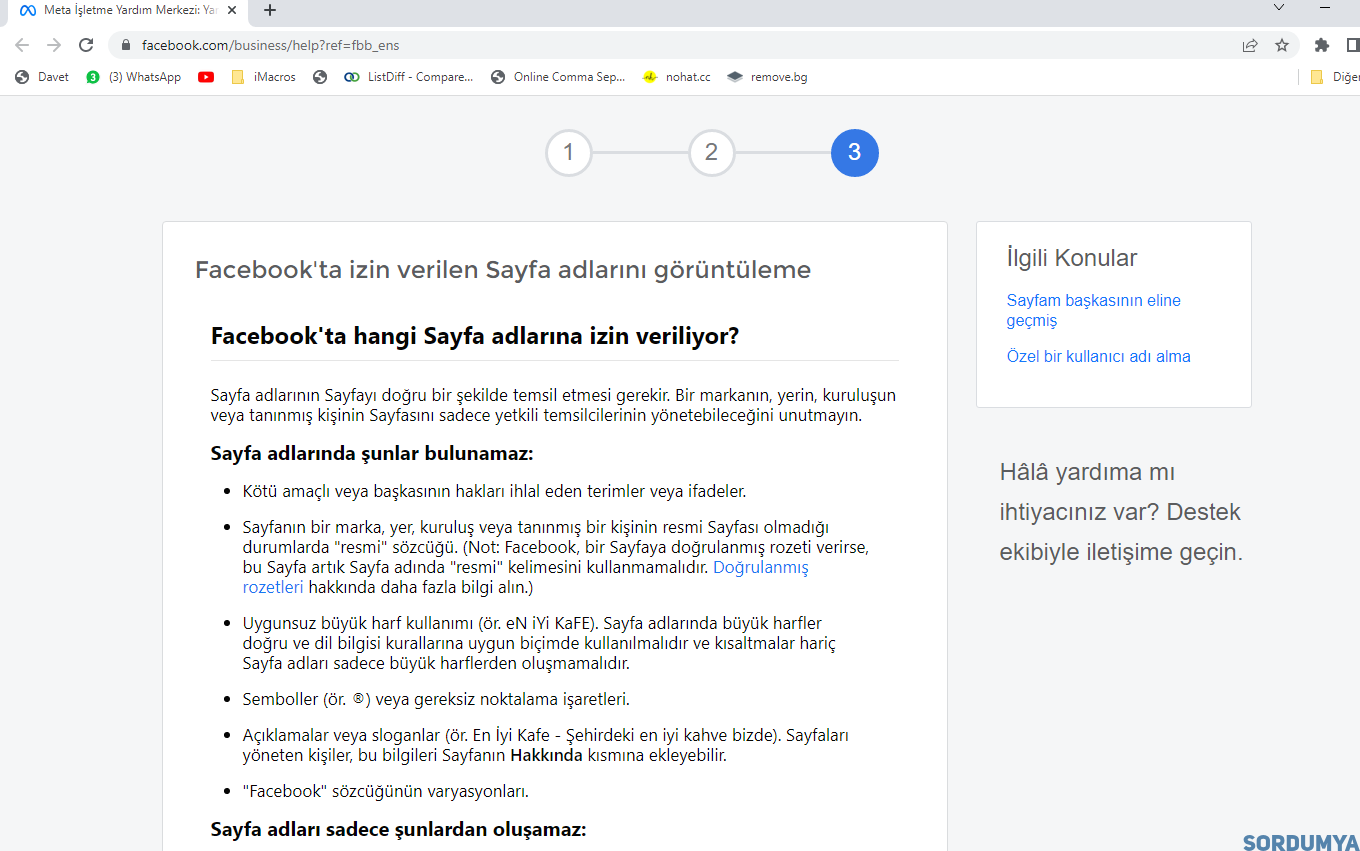Go back to the previous page
The width and height of the screenshot is (1360, 851).
coord(22,45)
